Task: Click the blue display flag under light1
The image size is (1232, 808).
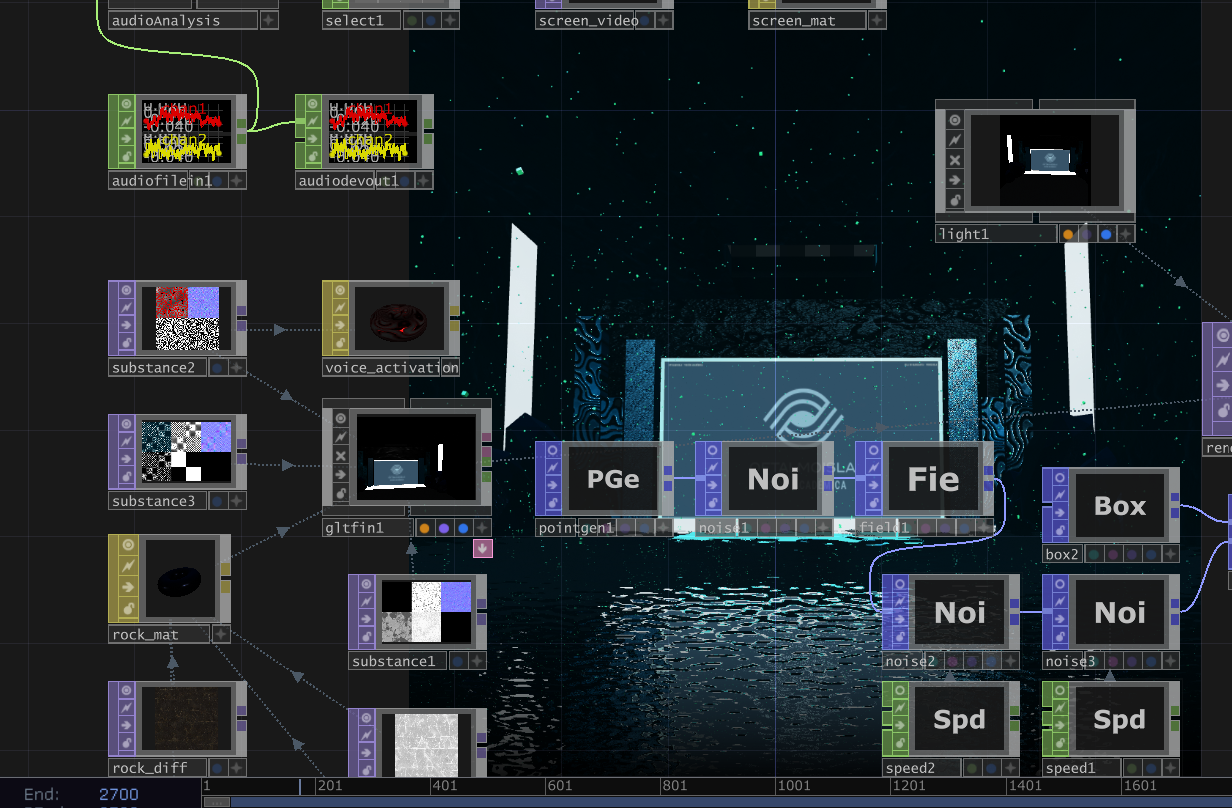Action: [1106, 234]
